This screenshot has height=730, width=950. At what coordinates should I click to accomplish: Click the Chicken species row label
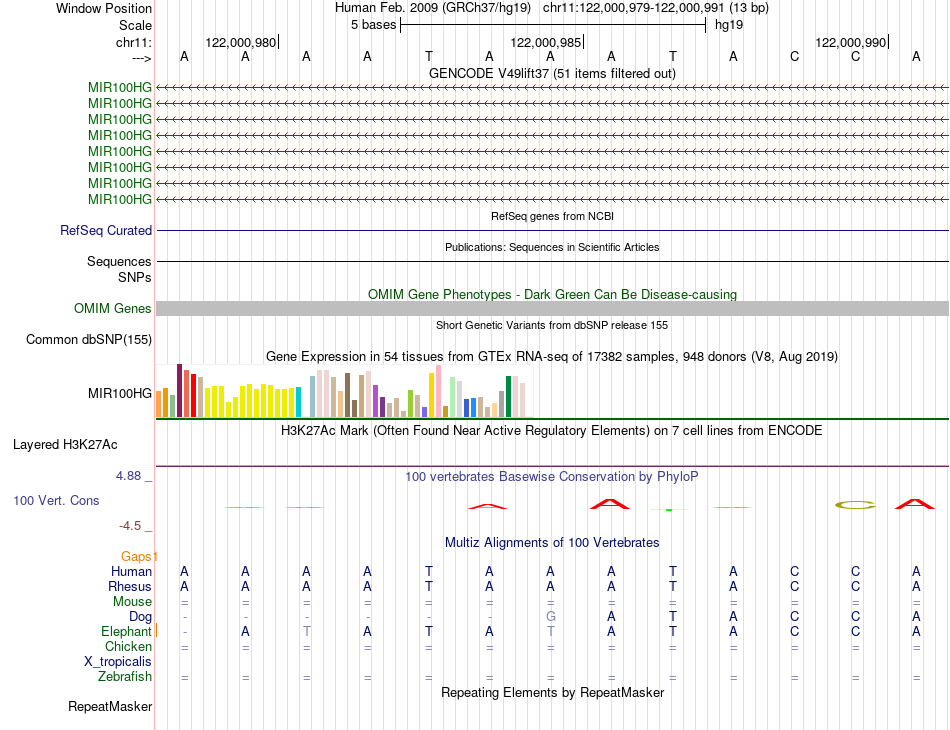[x=128, y=647]
